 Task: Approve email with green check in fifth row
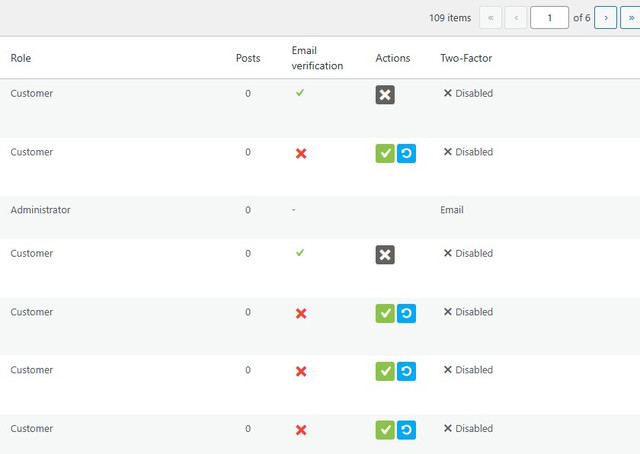tap(385, 314)
